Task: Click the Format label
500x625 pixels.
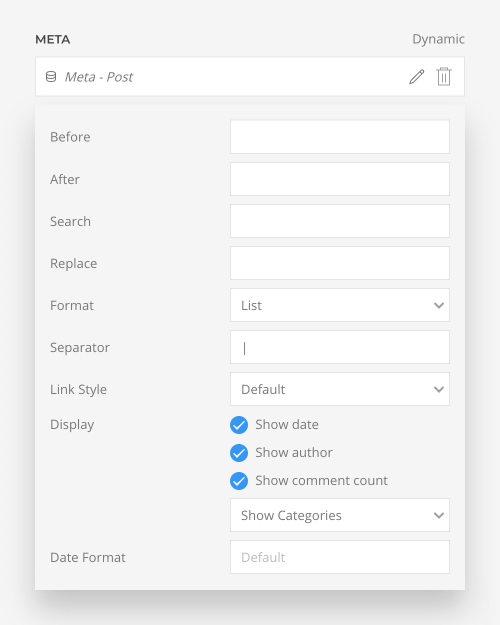Action: pyautogui.click(x=72, y=305)
